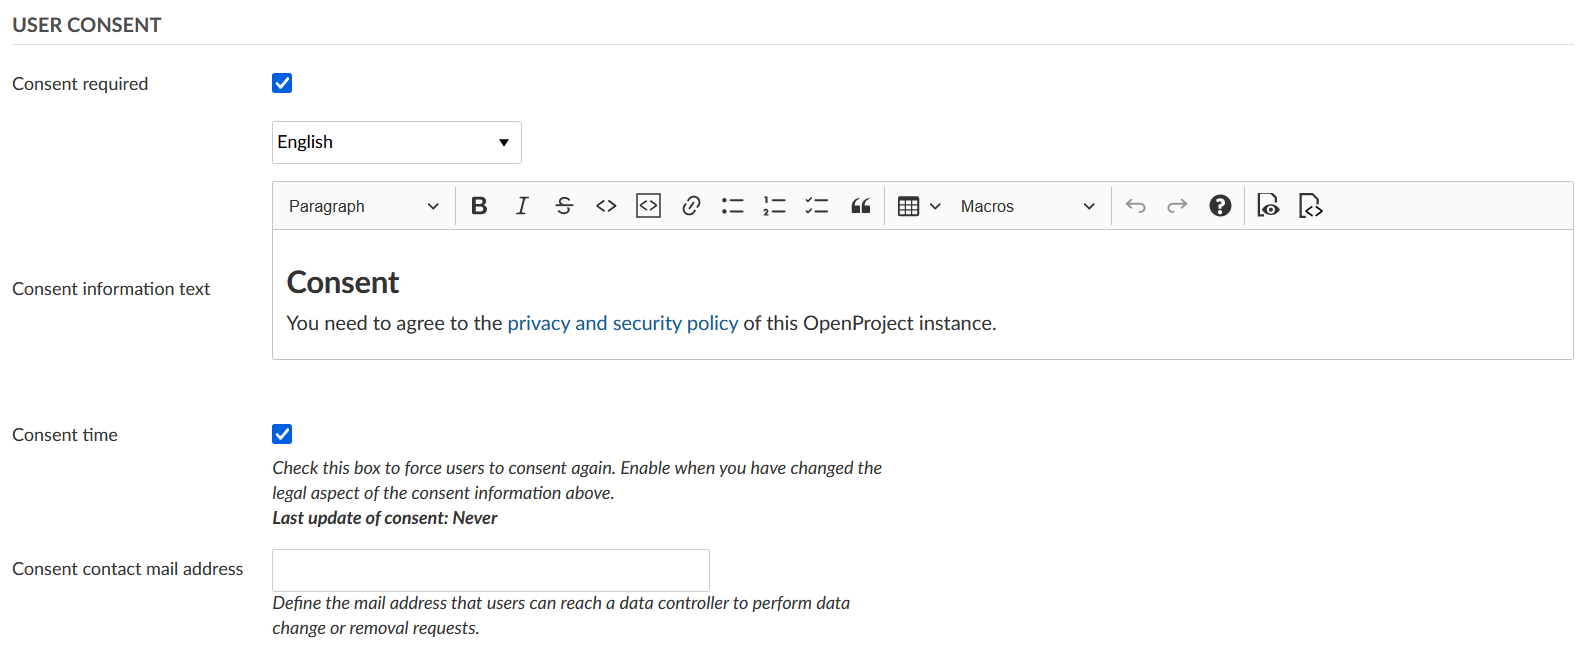Viewport: 1583px width, 652px height.
Task: Insert a link via toolbar
Action: 691,206
